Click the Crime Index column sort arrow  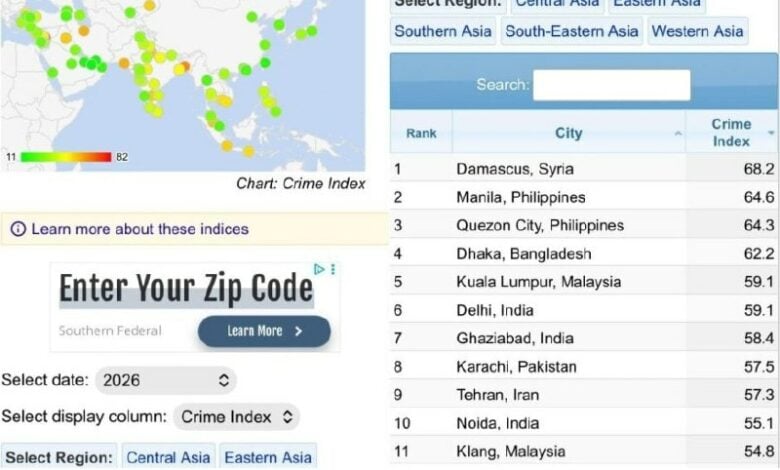point(771,133)
